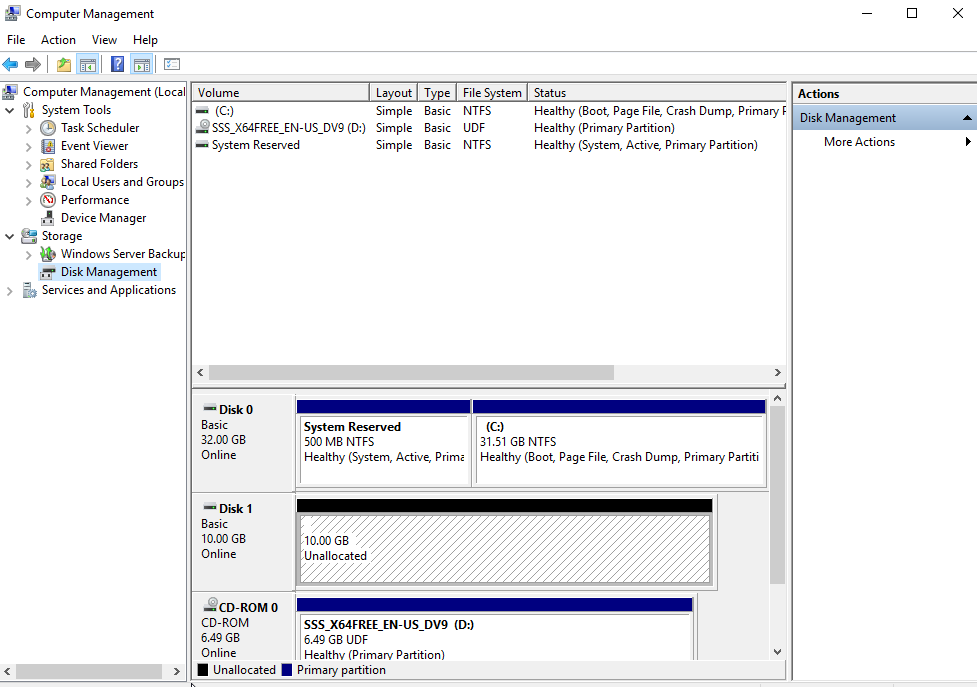Select the 10.00 GB Unallocated space on Disk 1
Viewport: 977px width, 687px height.
tap(505, 548)
